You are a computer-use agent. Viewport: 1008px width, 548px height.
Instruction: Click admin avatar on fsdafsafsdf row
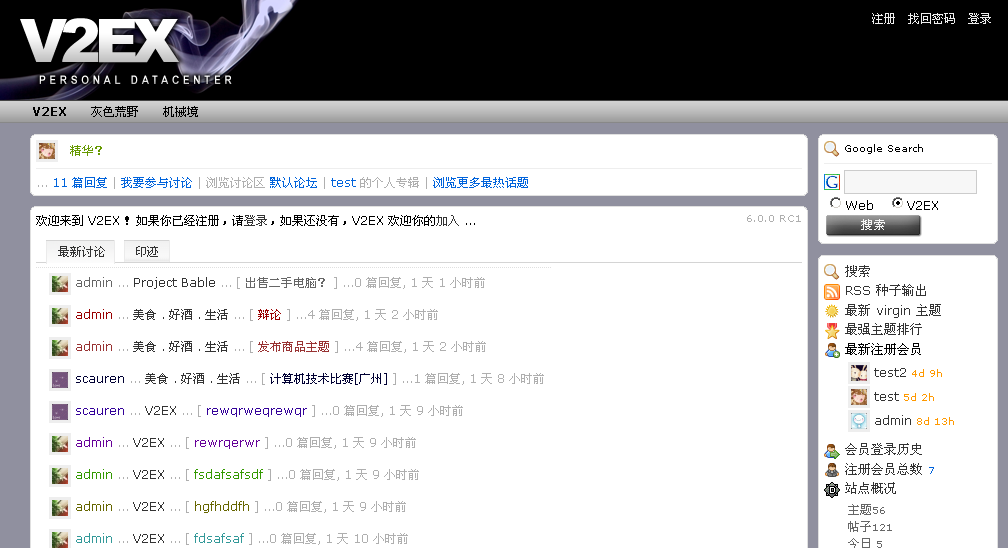[x=60, y=475]
